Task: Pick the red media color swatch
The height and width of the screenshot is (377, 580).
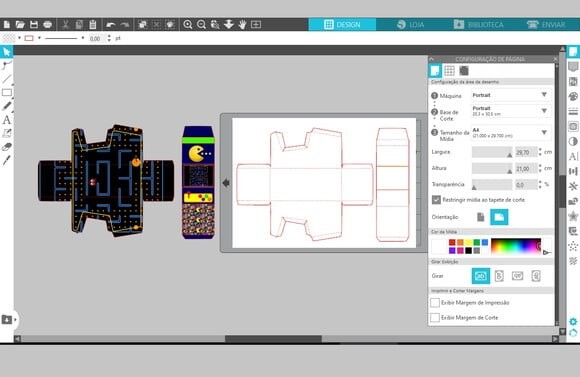Action: pyautogui.click(x=452, y=242)
